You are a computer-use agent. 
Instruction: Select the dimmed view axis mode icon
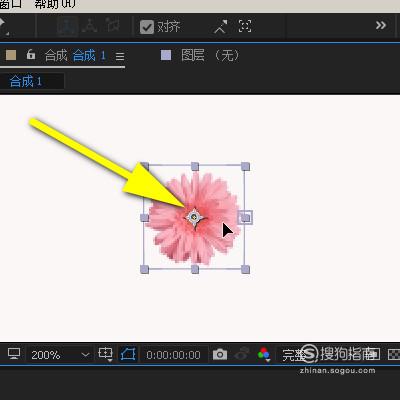tap(112, 25)
